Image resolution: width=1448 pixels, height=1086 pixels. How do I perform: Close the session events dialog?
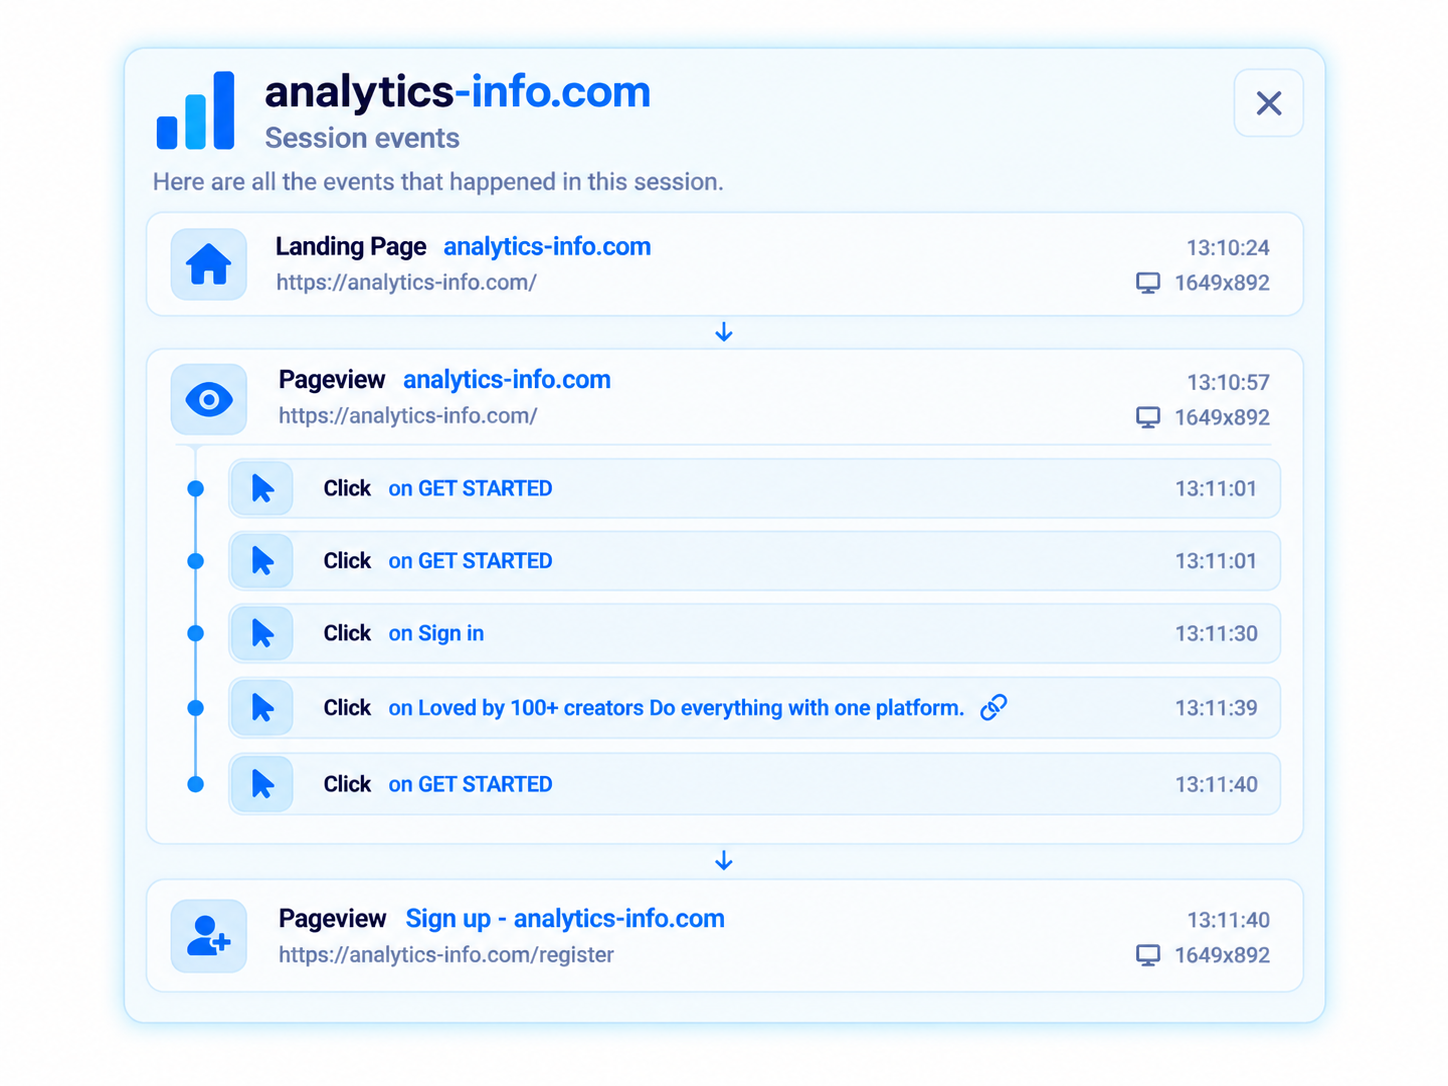1268,103
